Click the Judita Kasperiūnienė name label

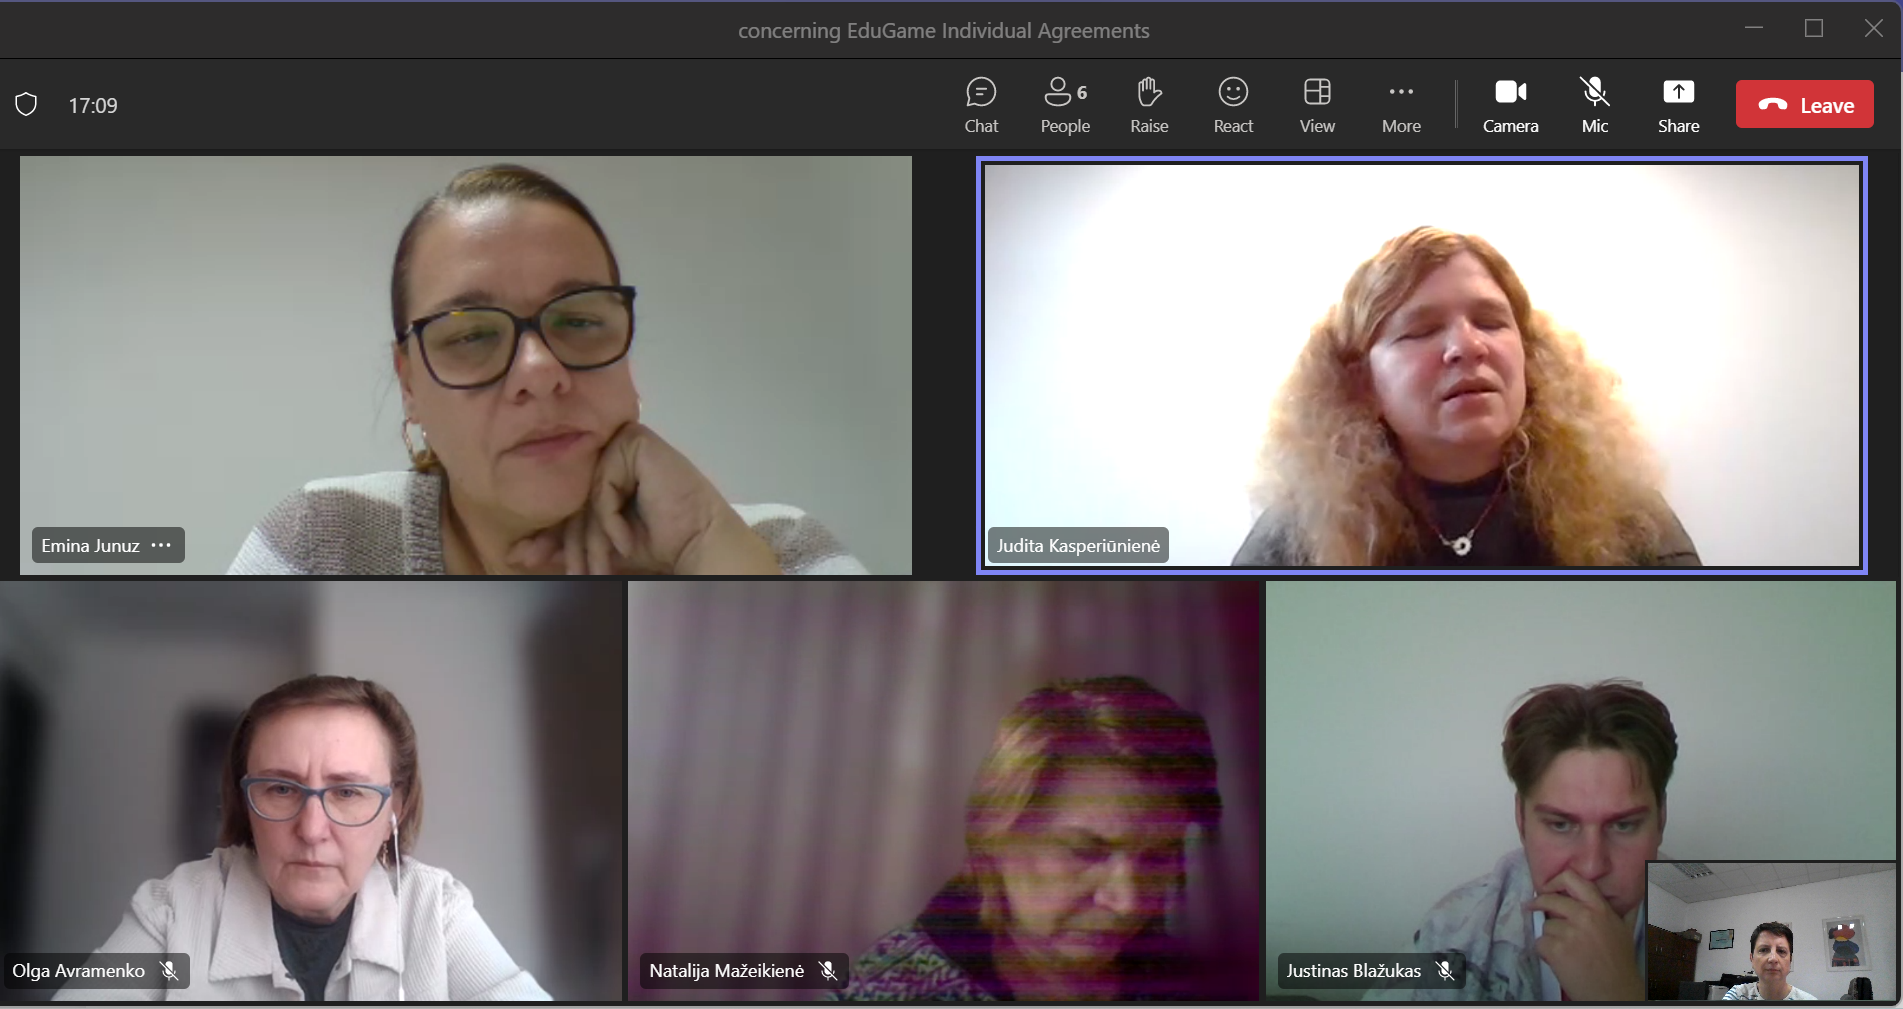(1077, 546)
